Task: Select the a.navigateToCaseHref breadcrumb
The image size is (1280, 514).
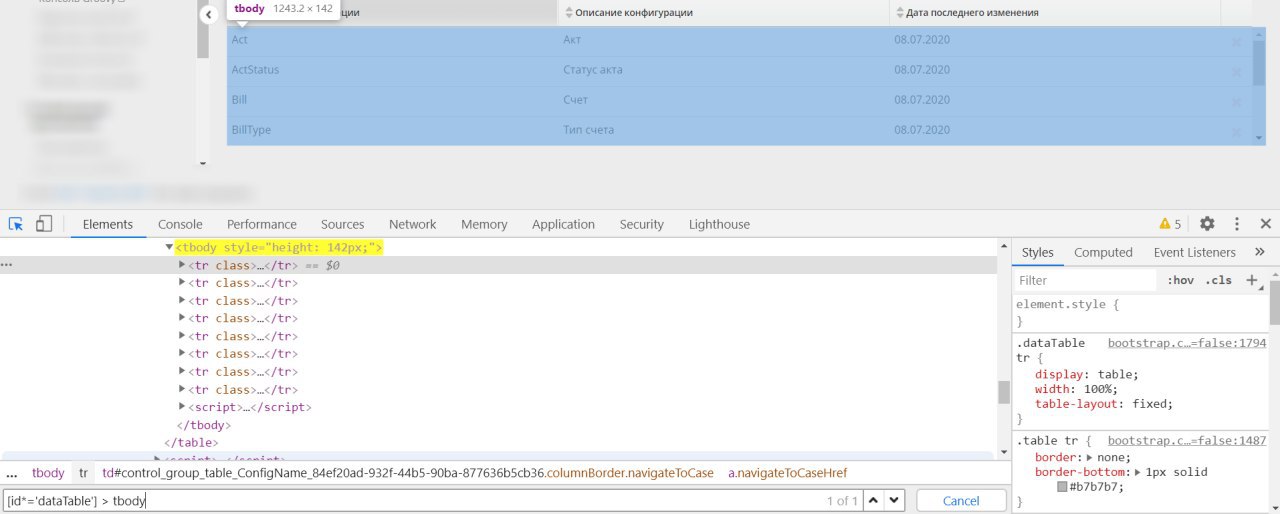Action: [x=787, y=473]
